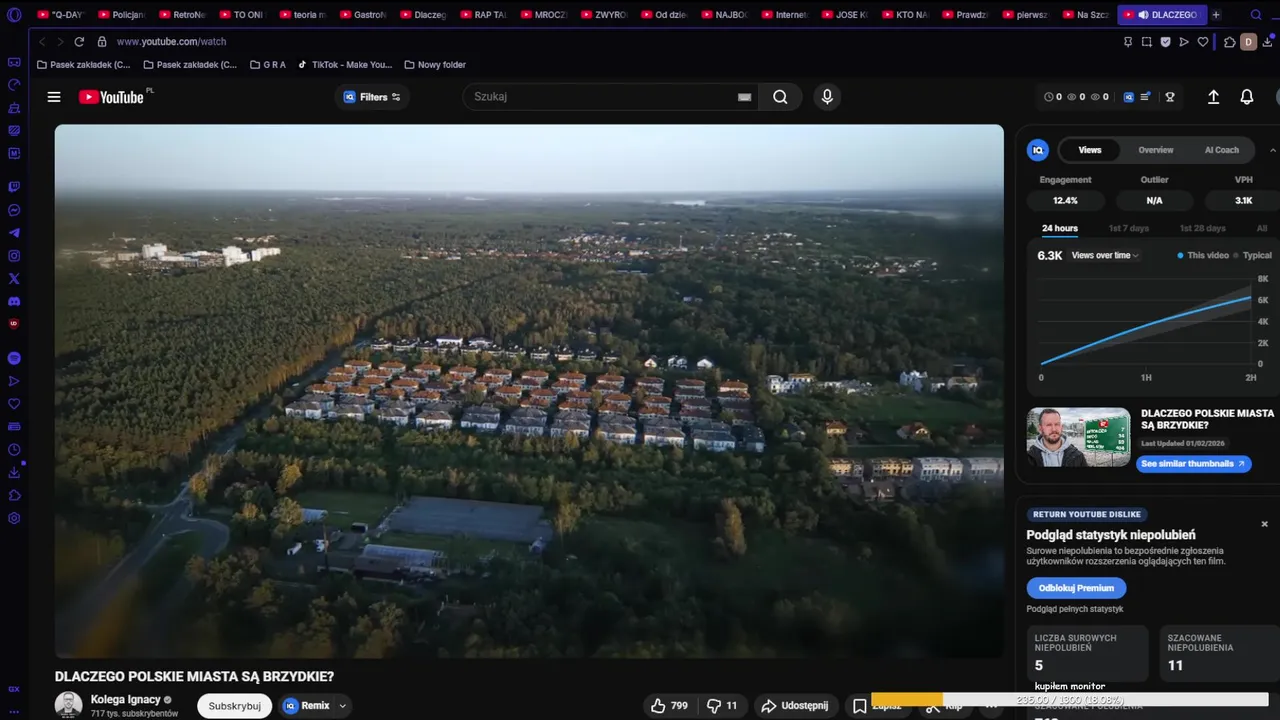Screen dimensions: 1280x720
Task: Open Telegram in the browser sidebar
Action: point(14,233)
